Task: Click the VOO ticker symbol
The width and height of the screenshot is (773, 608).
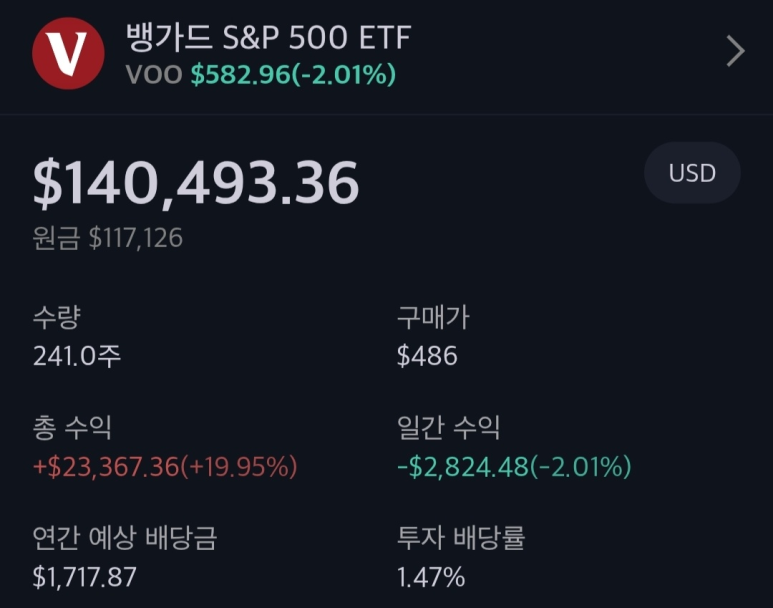Action: tap(154, 74)
